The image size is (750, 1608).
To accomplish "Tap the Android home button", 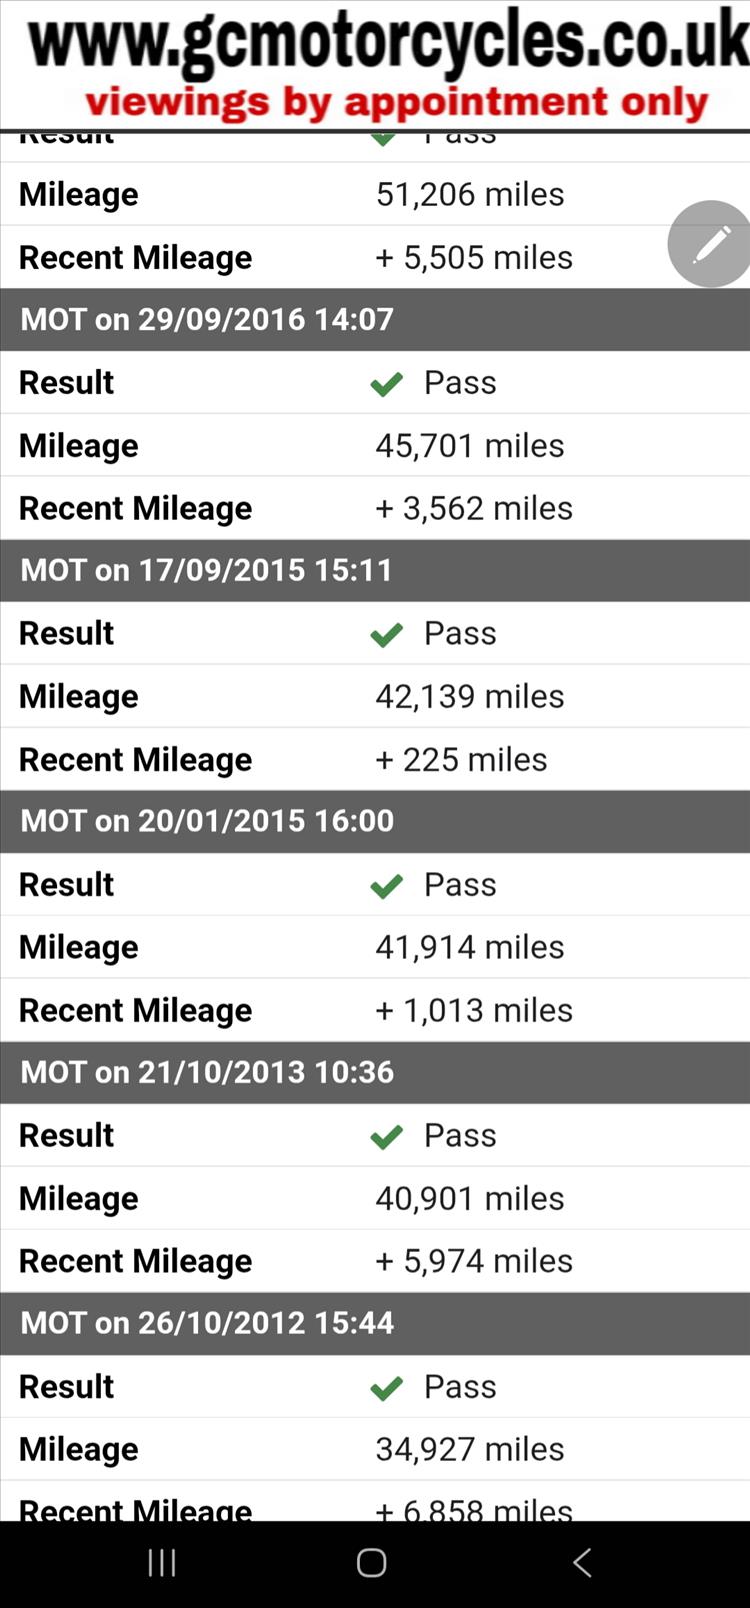I will 371,1563.
